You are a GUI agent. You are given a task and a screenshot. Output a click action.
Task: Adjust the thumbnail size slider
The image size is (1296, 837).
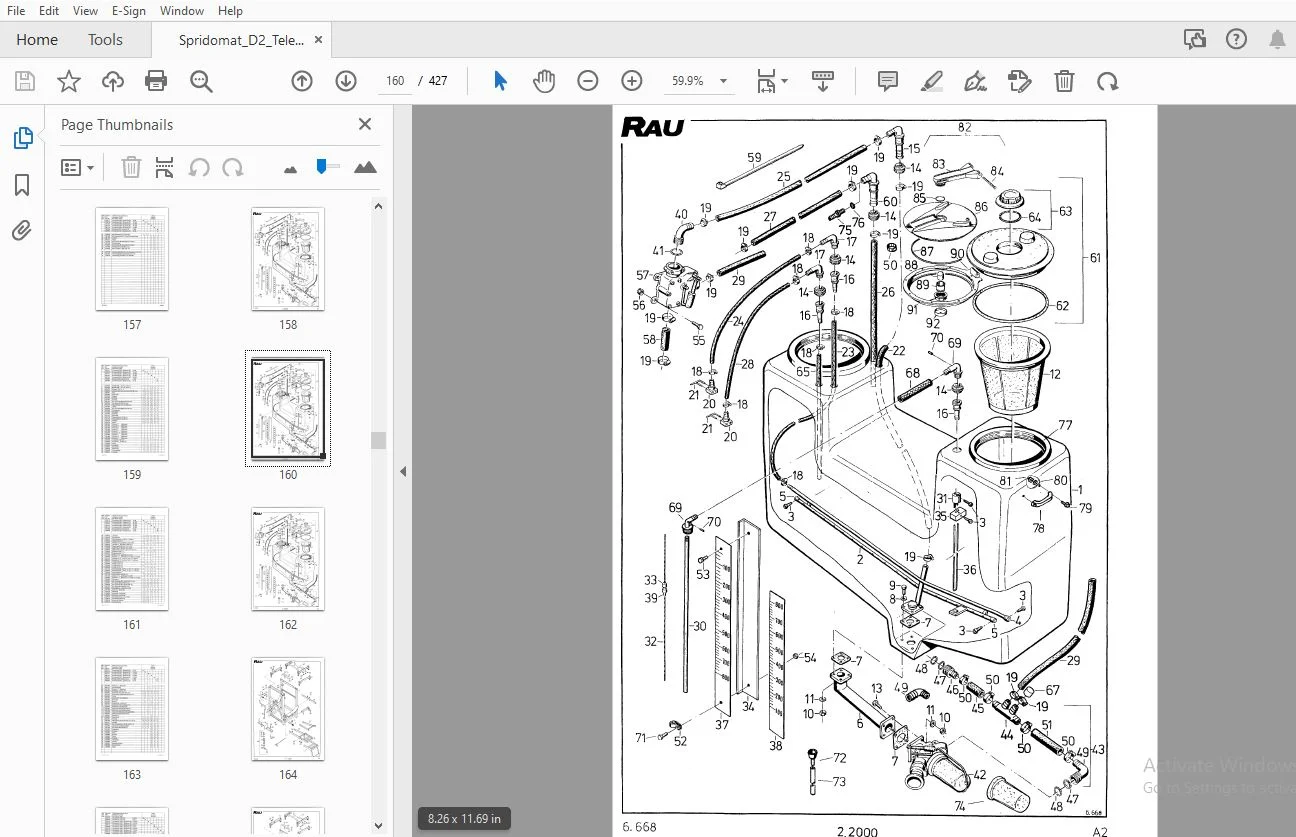322,165
